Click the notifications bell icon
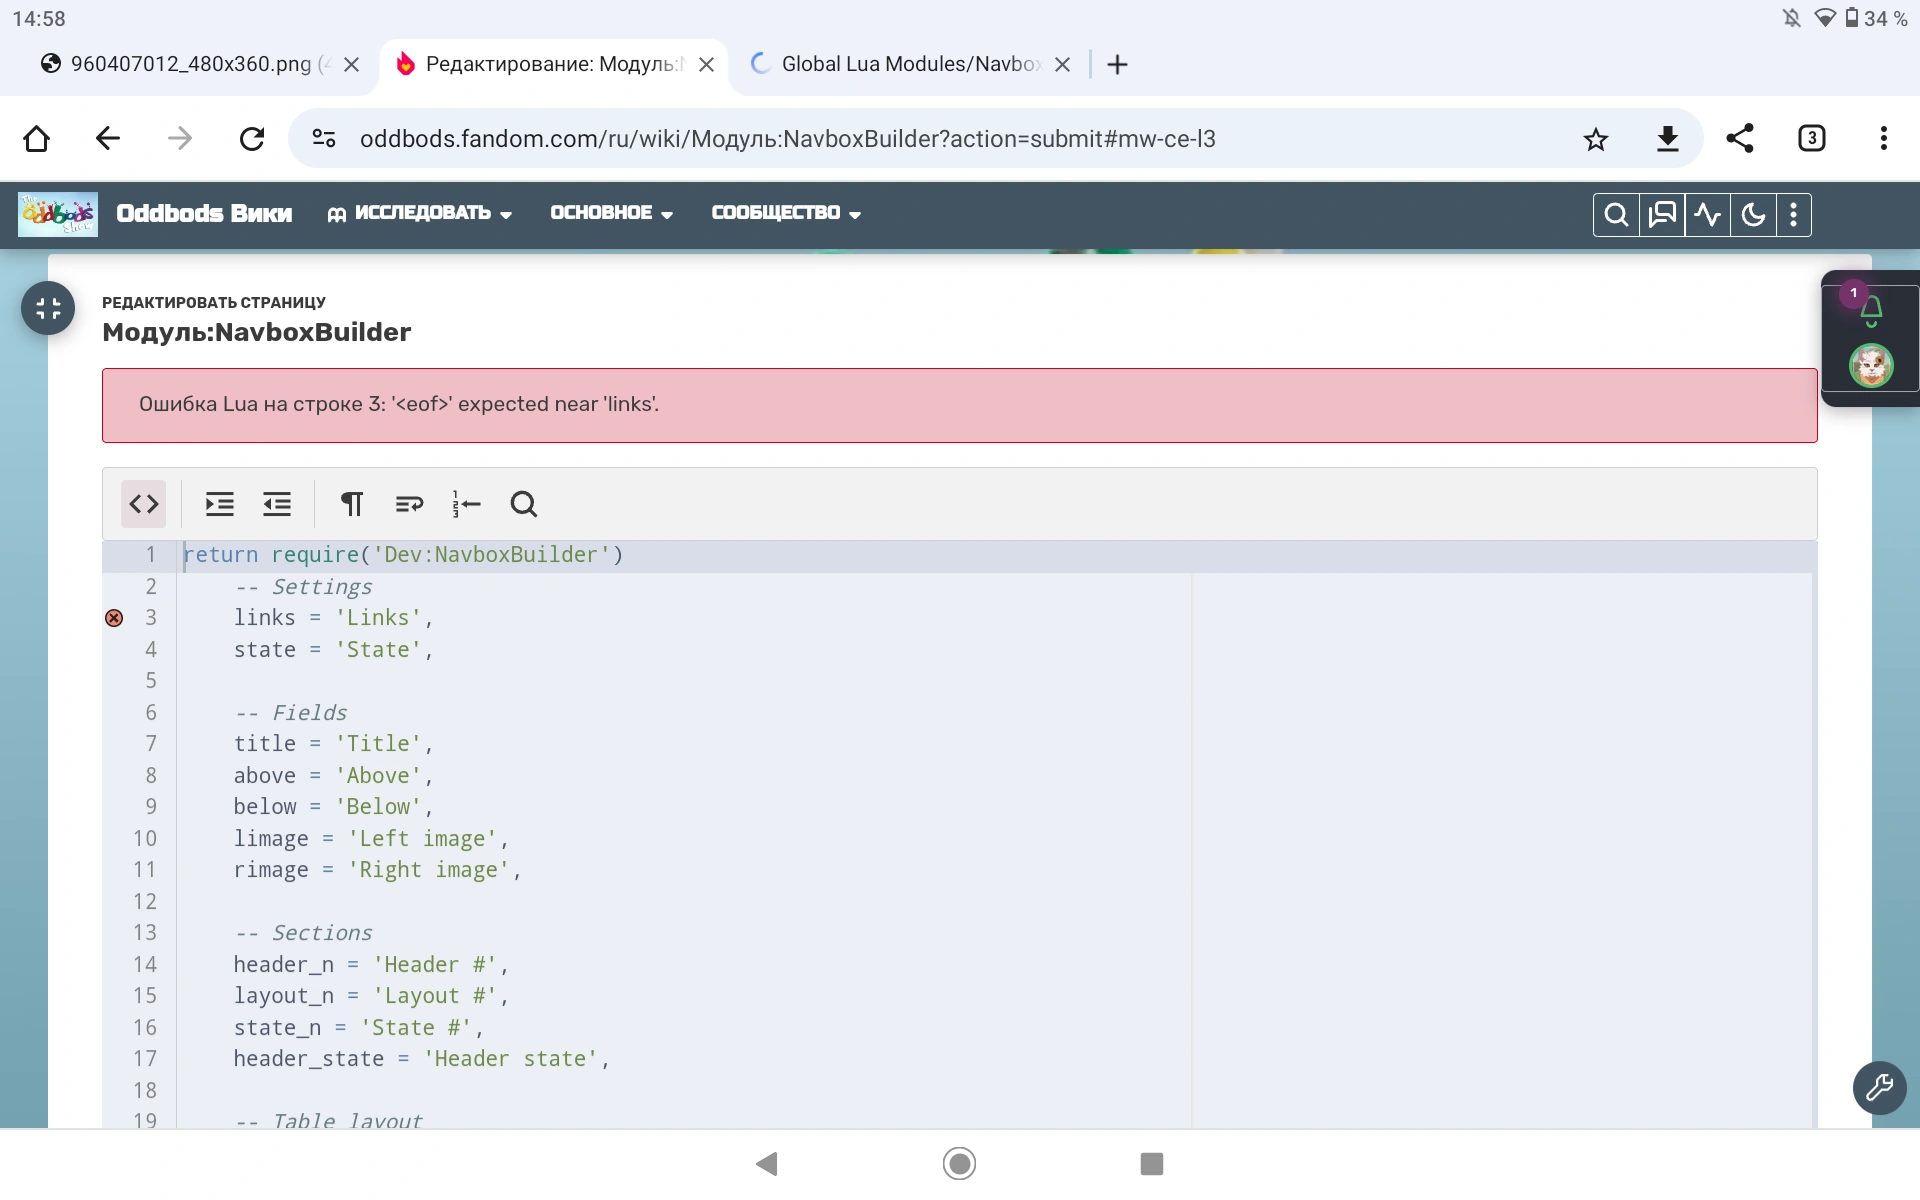 [1871, 312]
